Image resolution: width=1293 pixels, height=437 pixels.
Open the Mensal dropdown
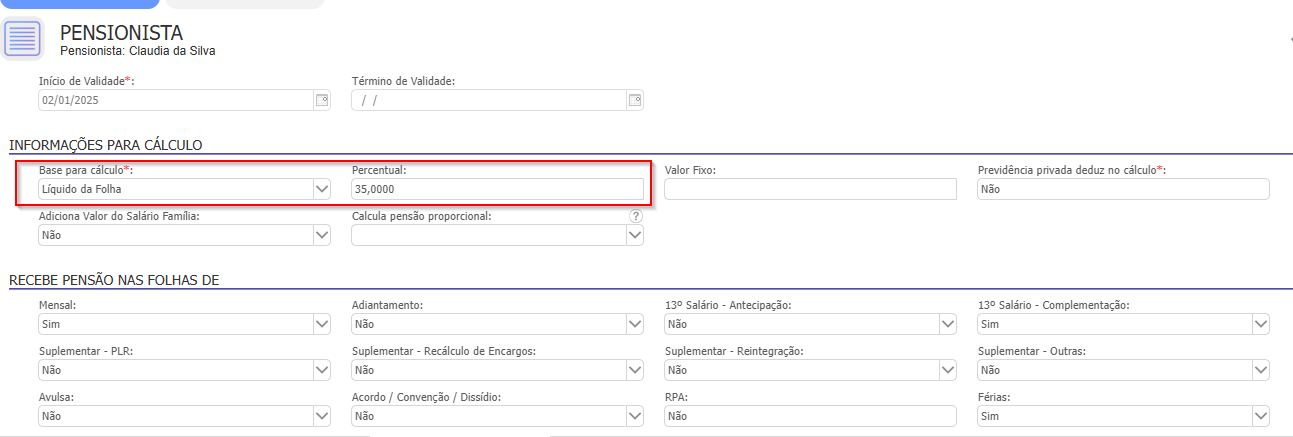[x=322, y=324]
